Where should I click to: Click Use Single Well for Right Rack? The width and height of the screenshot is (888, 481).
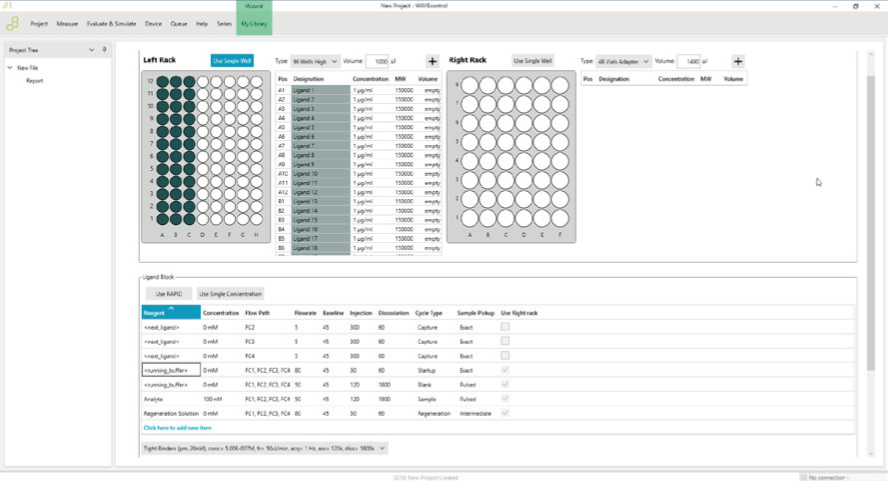tap(532, 61)
